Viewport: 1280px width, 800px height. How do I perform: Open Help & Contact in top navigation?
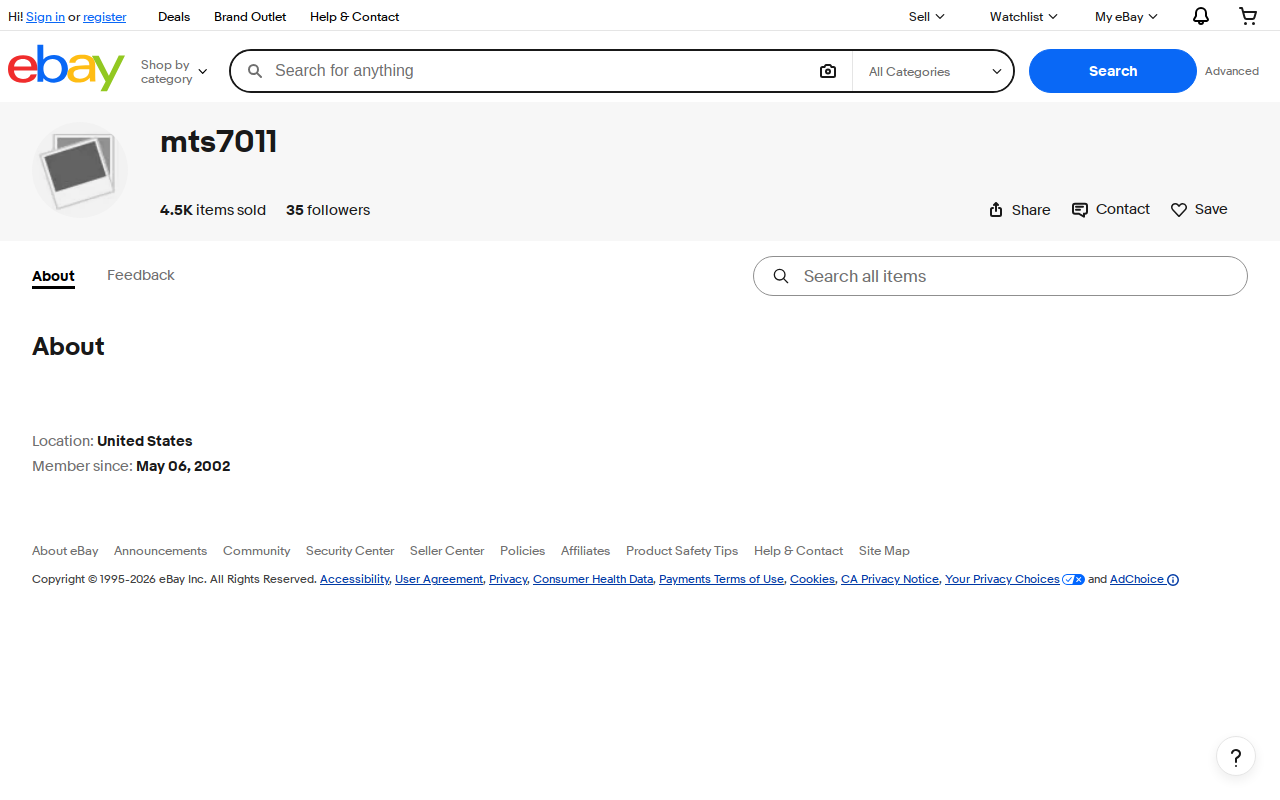[x=354, y=16]
